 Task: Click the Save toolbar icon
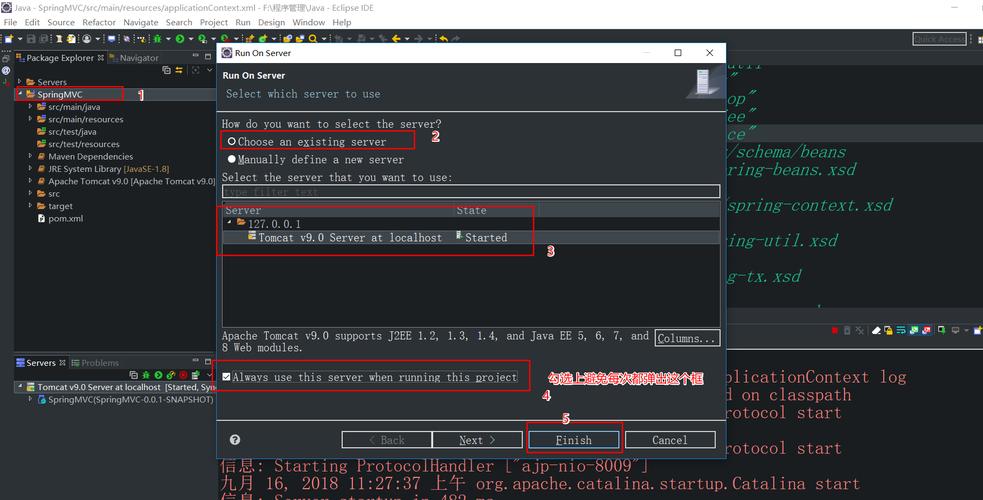(x=31, y=38)
